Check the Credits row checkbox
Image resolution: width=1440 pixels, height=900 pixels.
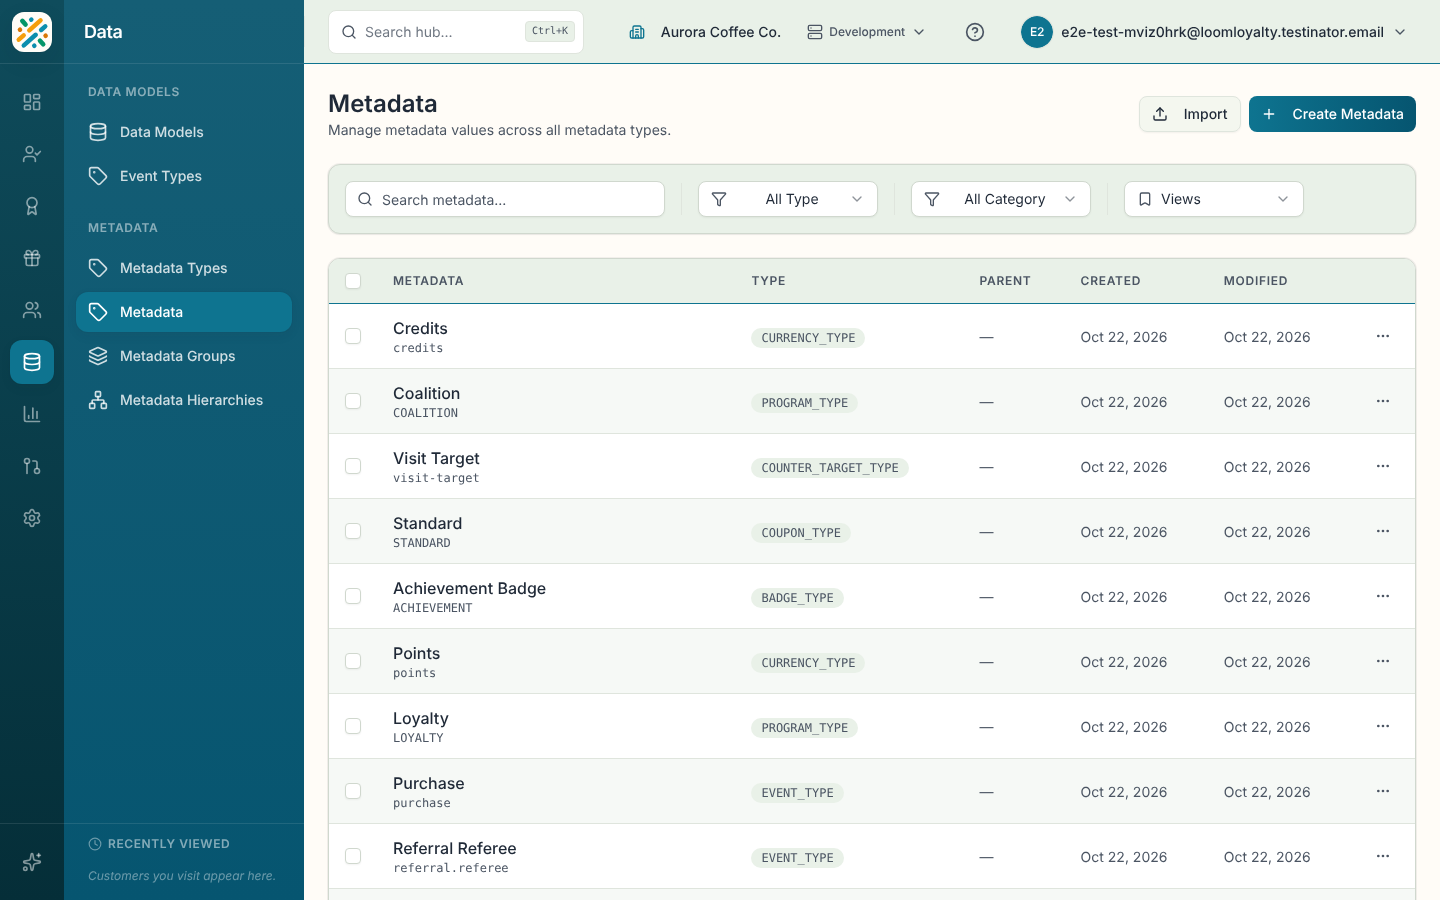pyautogui.click(x=353, y=336)
